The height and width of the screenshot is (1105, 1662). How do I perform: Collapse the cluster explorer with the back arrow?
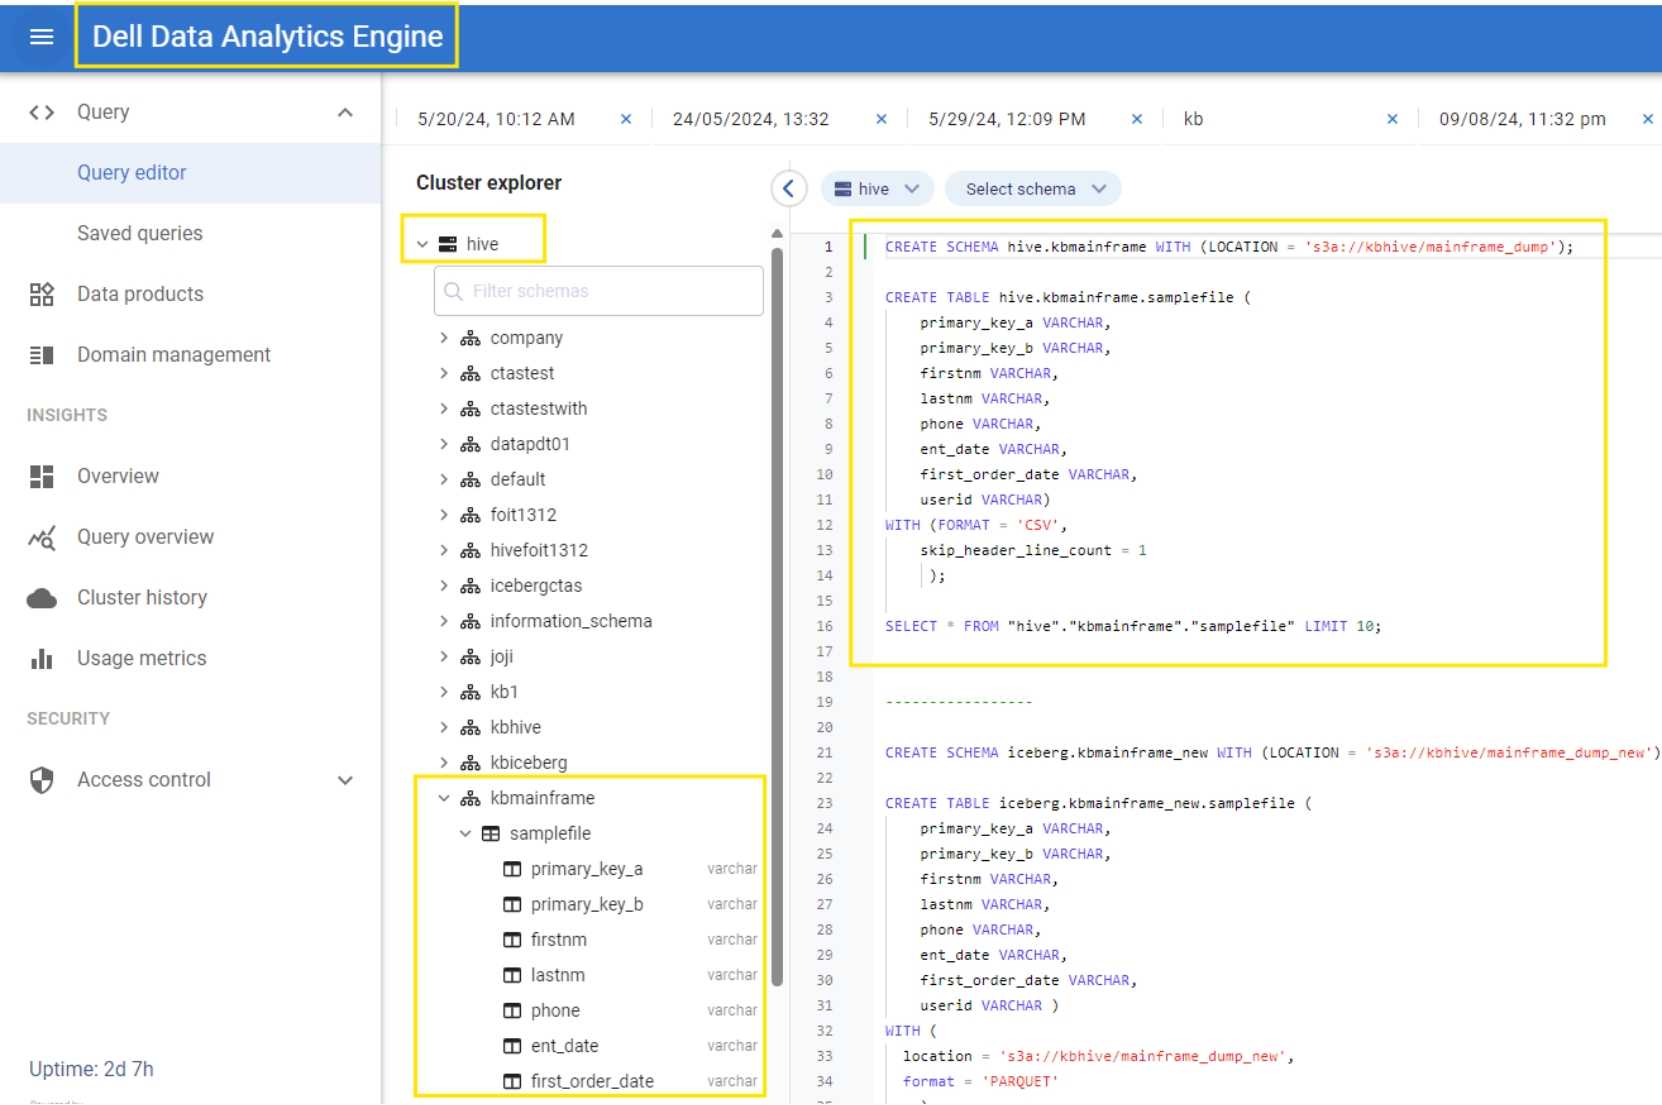click(789, 189)
